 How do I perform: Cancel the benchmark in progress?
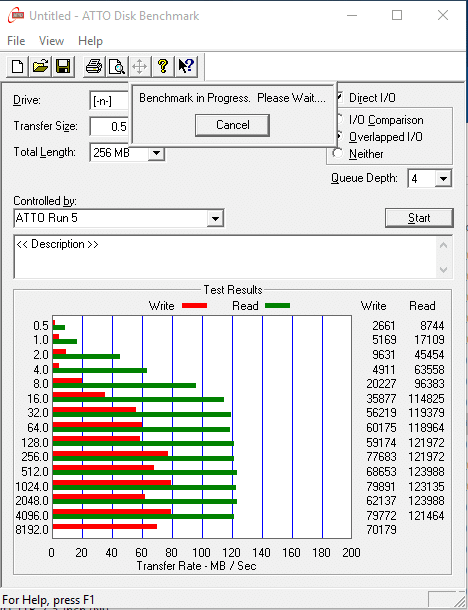click(232, 125)
